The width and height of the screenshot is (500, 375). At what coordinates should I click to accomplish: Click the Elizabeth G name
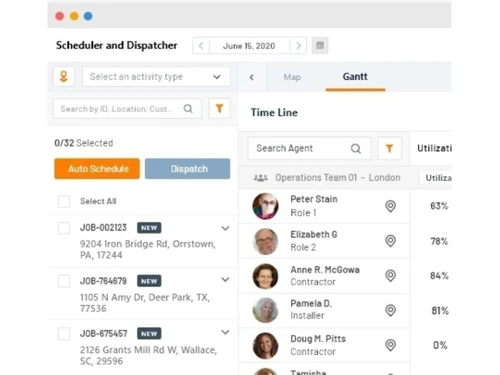point(314,234)
